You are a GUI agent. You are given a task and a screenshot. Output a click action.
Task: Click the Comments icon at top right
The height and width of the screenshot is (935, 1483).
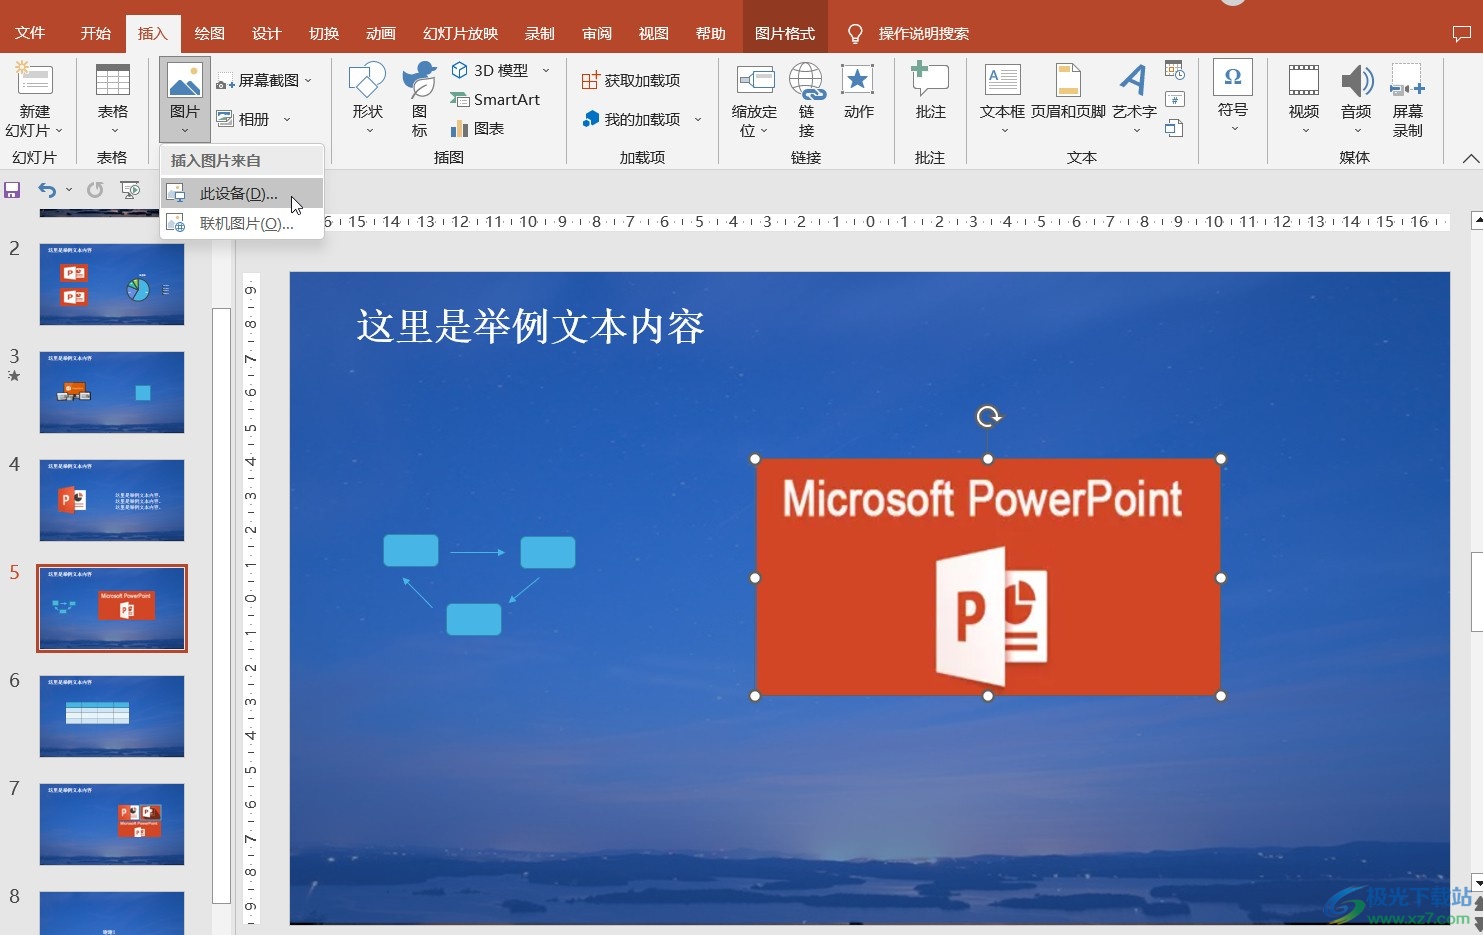pyautogui.click(x=1461, y=34)
